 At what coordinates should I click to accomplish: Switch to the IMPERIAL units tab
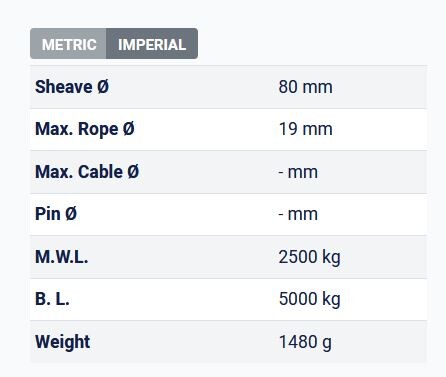coord(152,44)
